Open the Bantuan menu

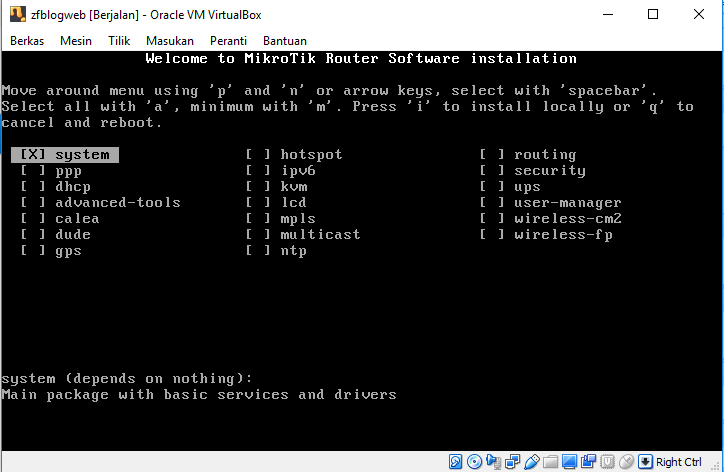(x=285, y=41)
